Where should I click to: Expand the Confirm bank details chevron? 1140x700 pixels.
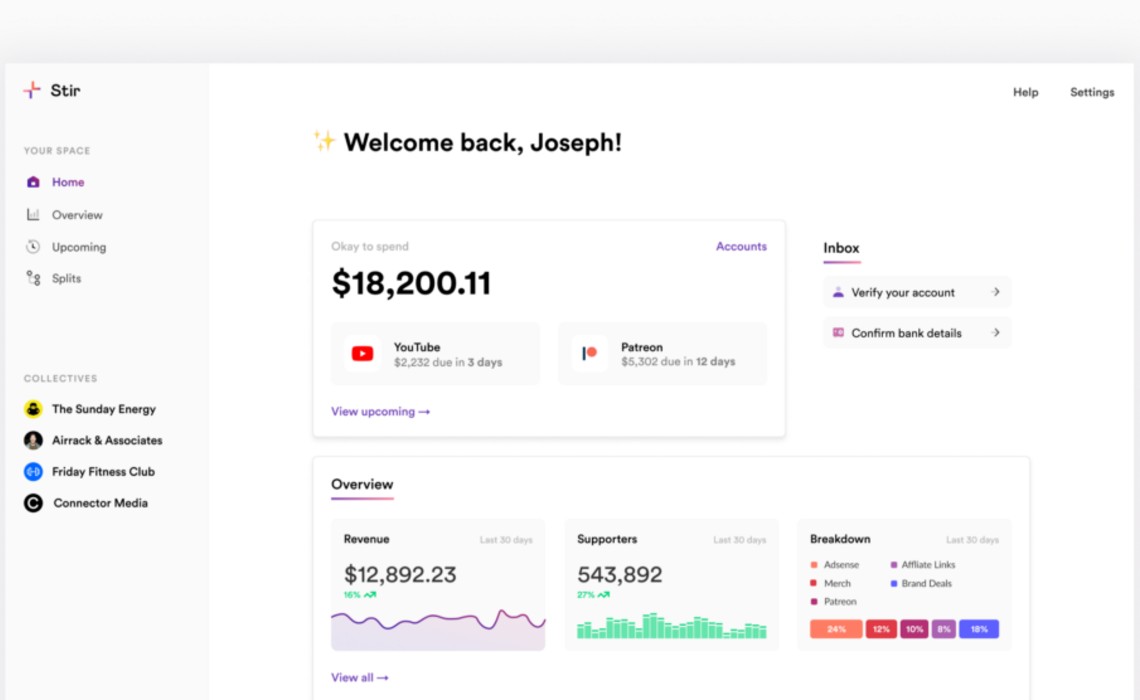(996, 333)
